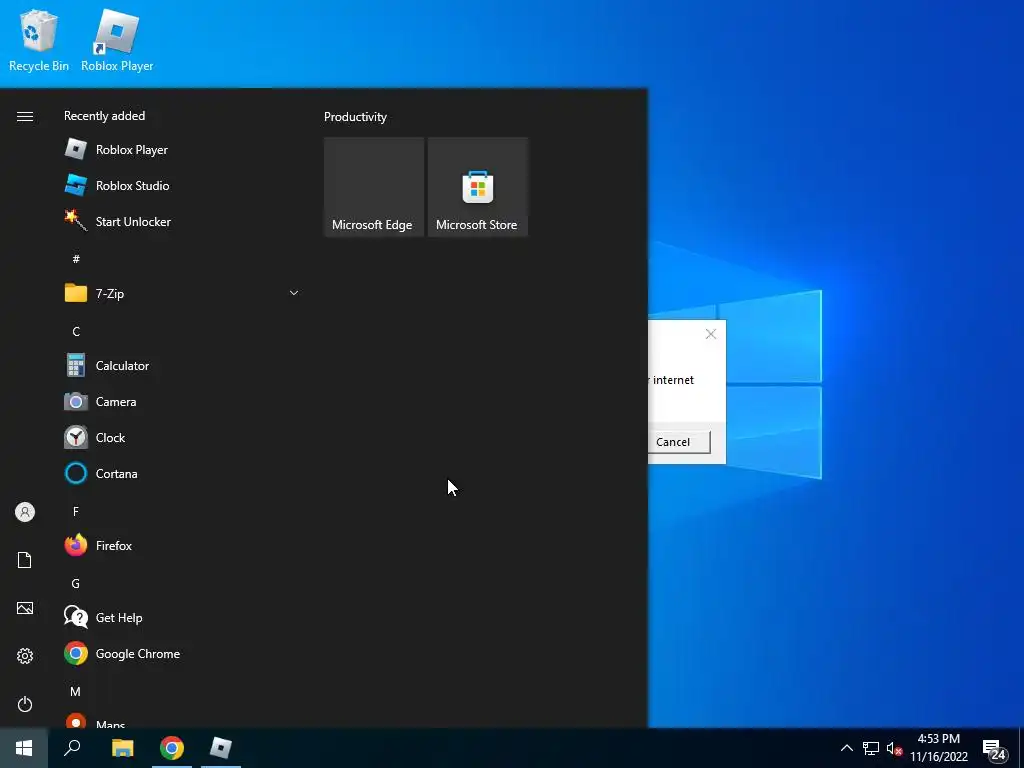Open Settings gear in Start sidebar
1024x768 pixels.
(x=25, y=656)
